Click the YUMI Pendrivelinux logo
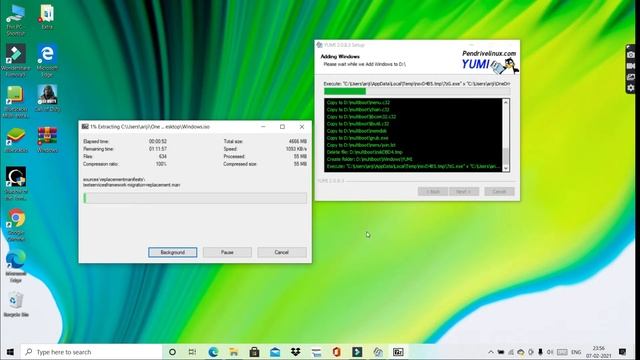This screenshot has width=640, height=360. point(489,62)
